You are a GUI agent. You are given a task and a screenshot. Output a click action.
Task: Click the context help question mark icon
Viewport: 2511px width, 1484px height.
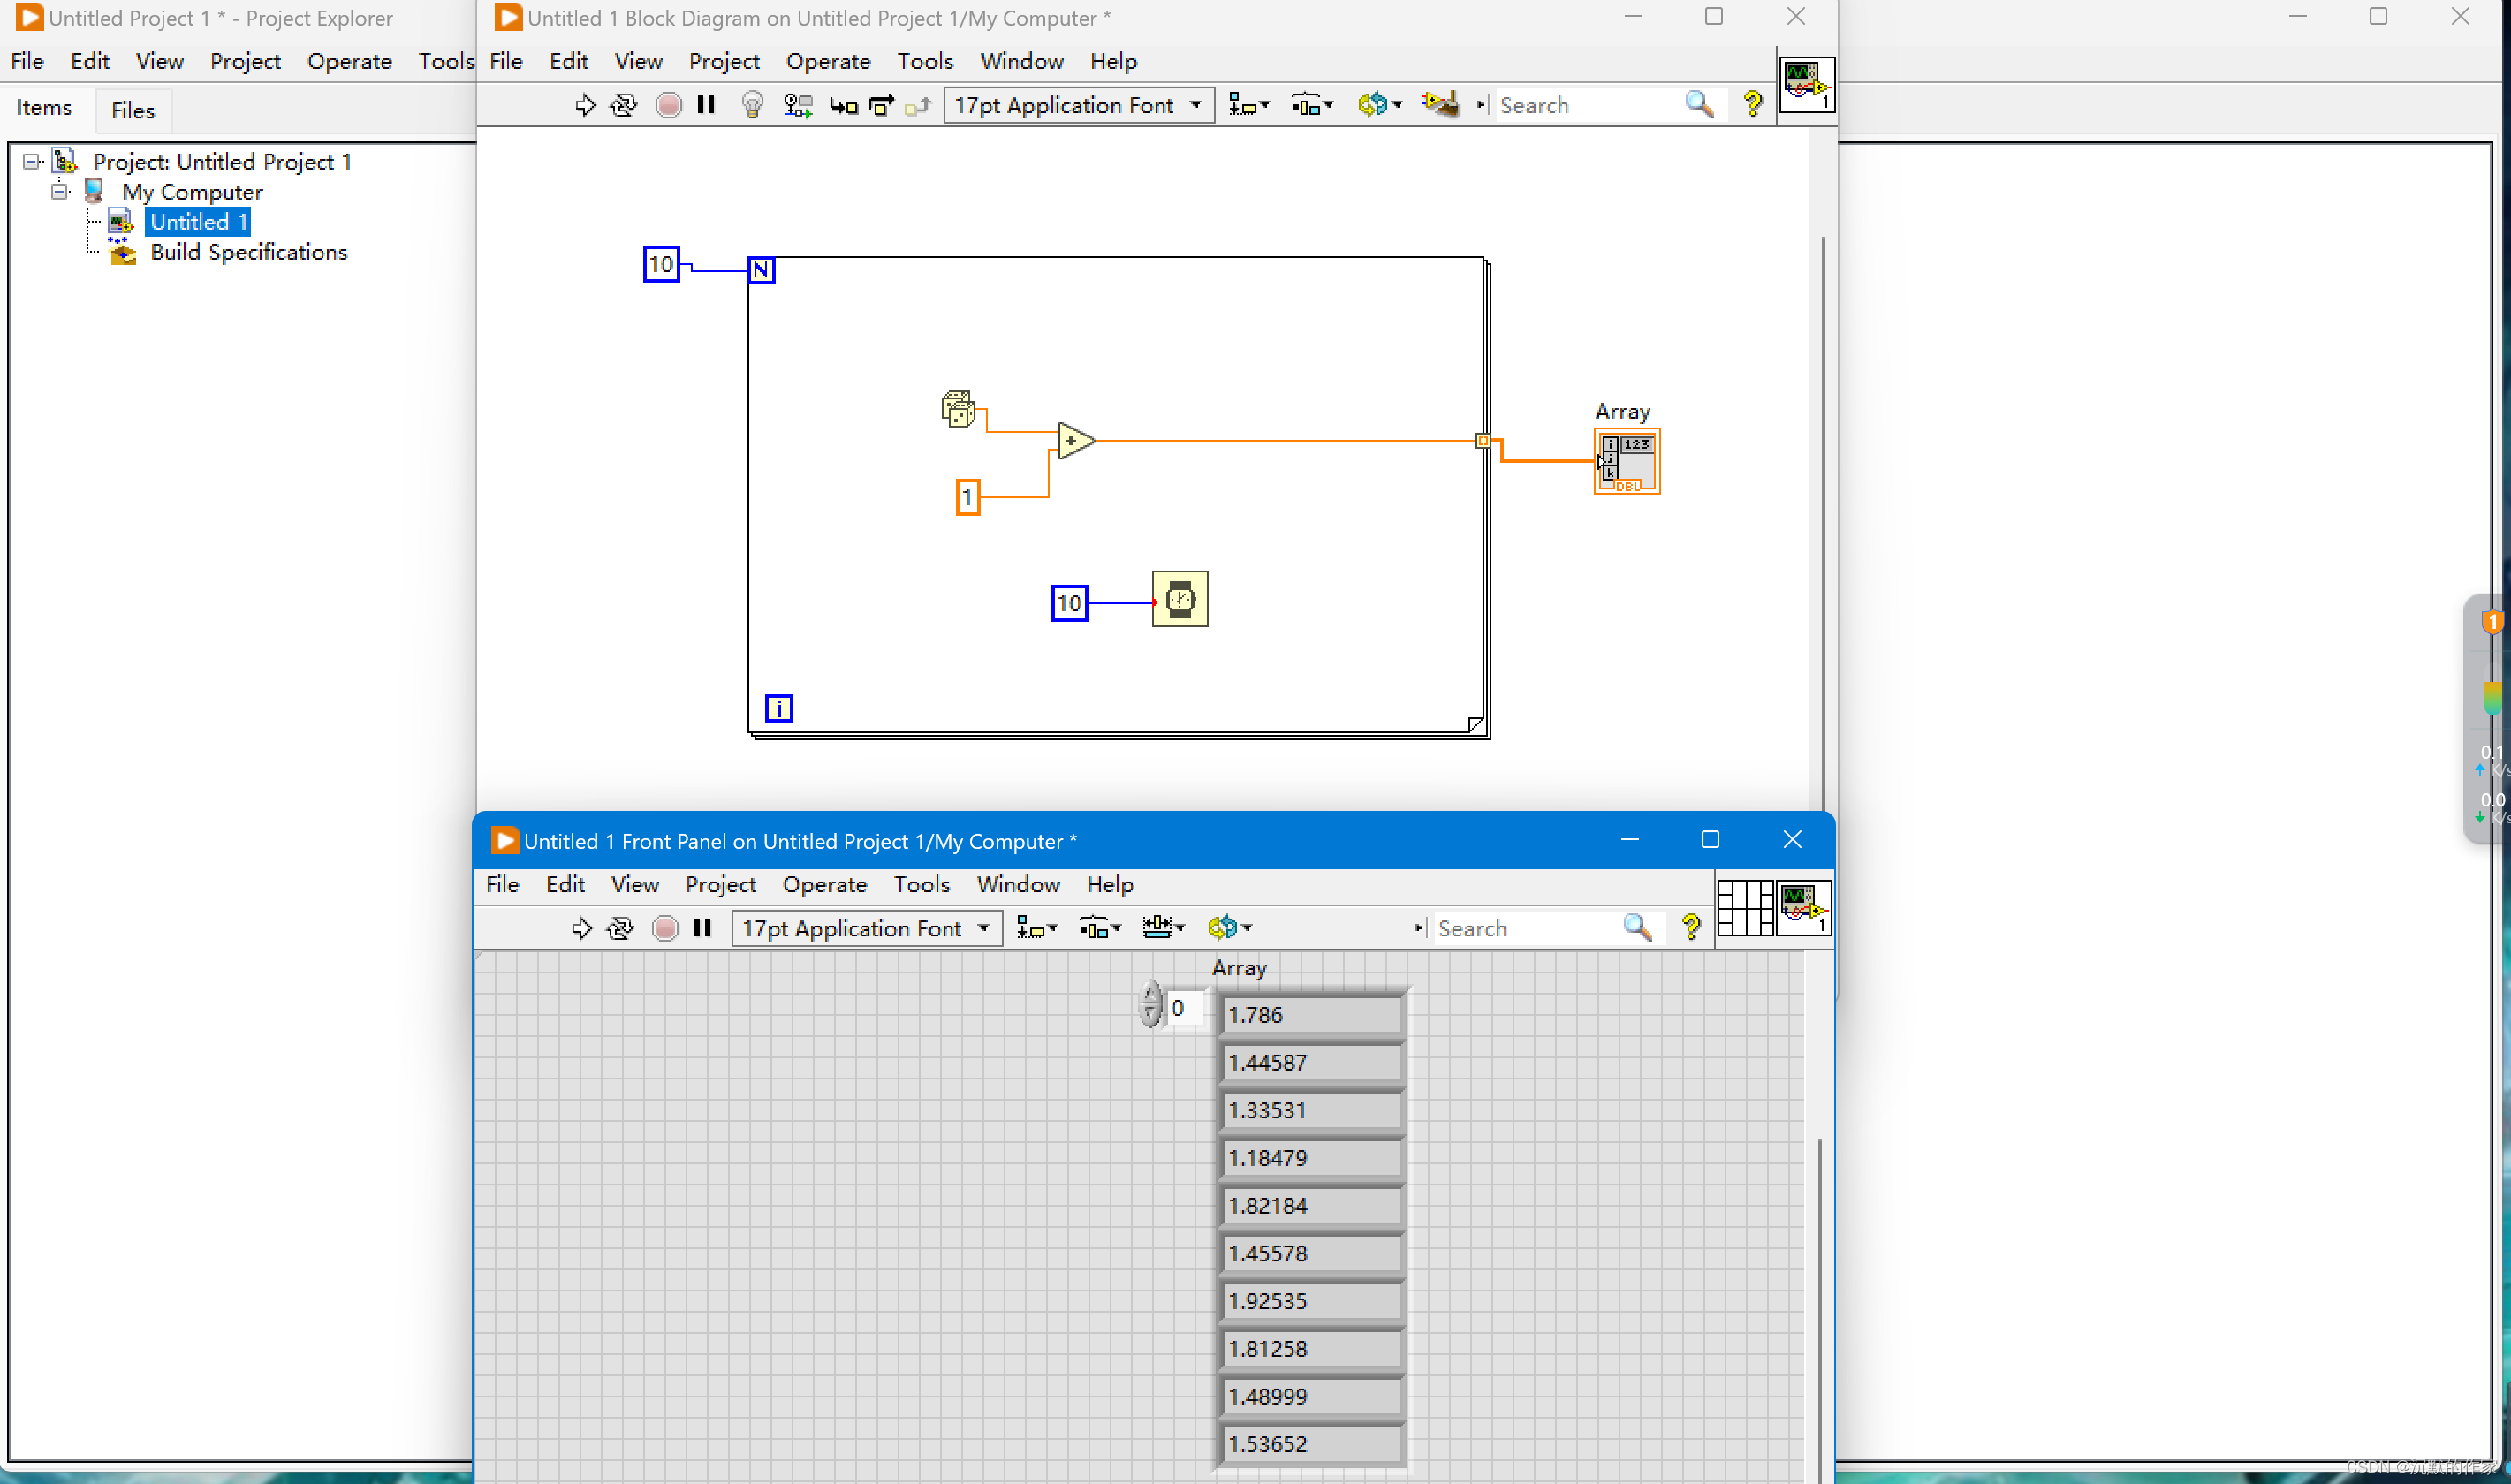pos(1749,106)
